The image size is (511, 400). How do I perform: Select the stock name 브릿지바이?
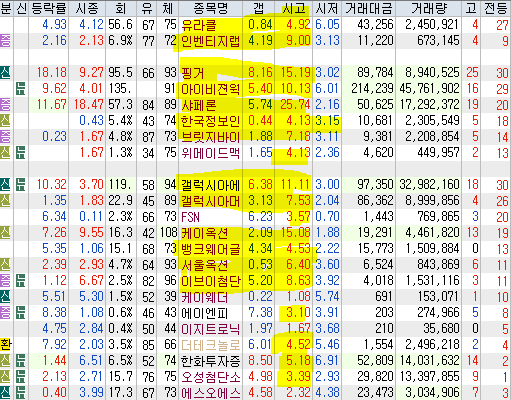click(210, 137)
